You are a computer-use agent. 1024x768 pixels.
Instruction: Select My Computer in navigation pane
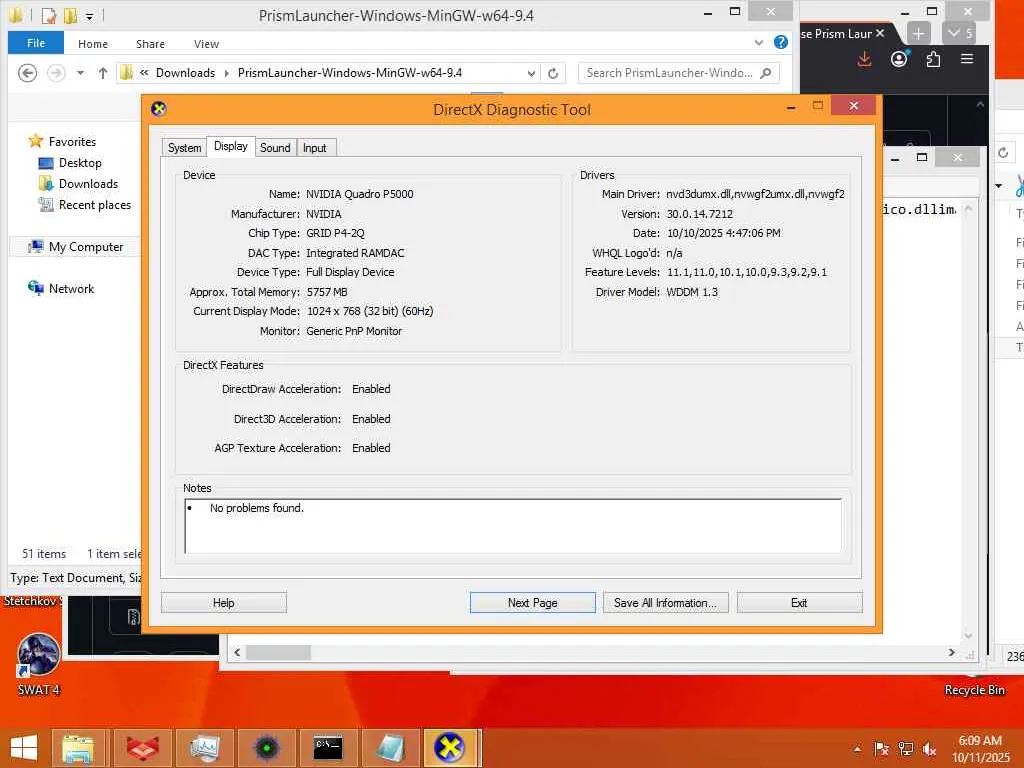[86, 247]
